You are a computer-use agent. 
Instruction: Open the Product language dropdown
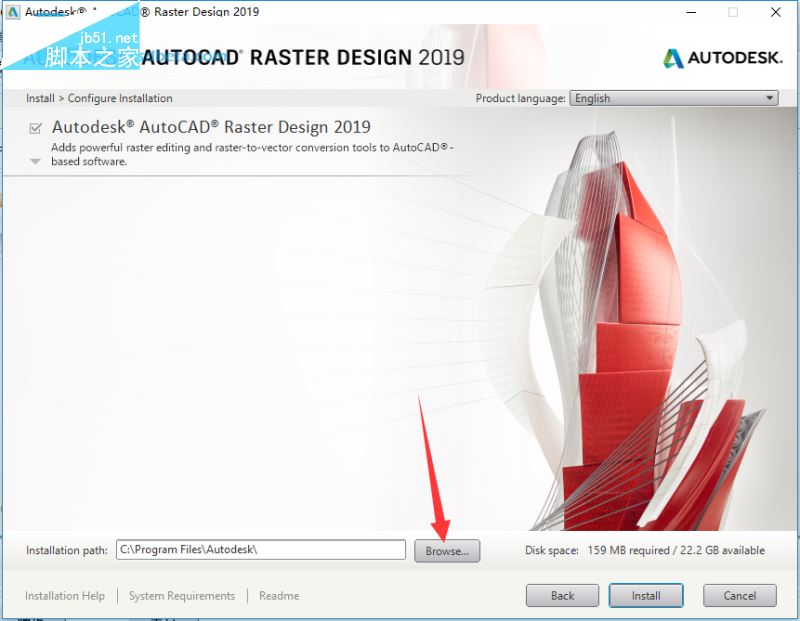point(673,98)
